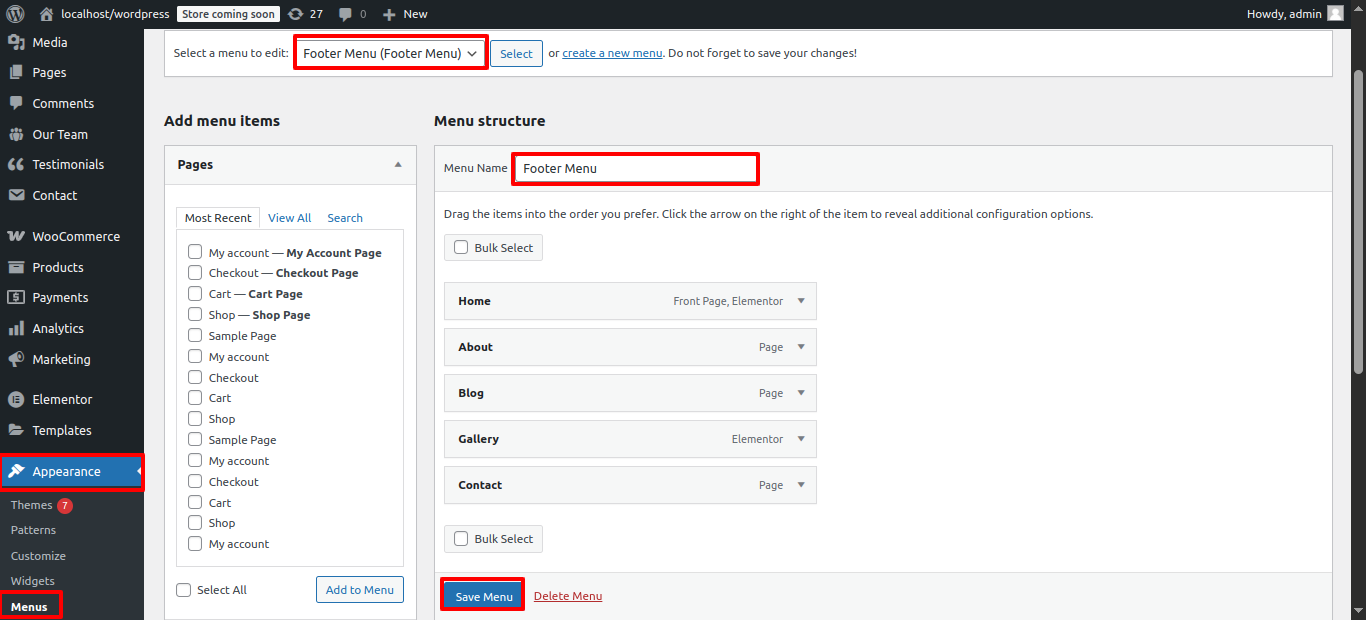The image size is (1366, 620).
Task: Enable the Select All checkbox
Action: coord(184,590)
